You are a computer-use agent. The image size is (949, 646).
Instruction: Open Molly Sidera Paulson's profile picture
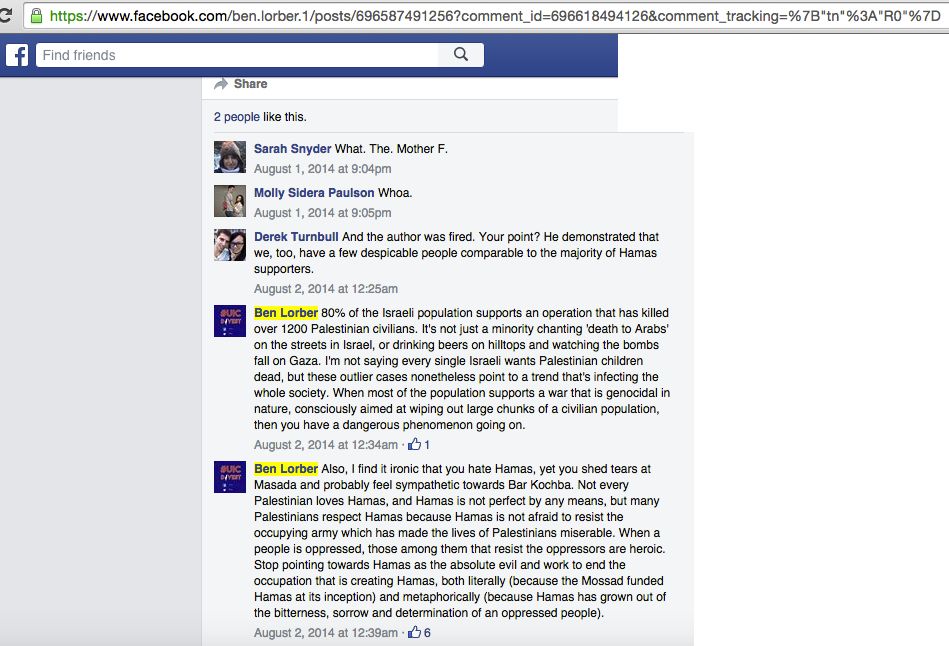[x=230, y=201]
